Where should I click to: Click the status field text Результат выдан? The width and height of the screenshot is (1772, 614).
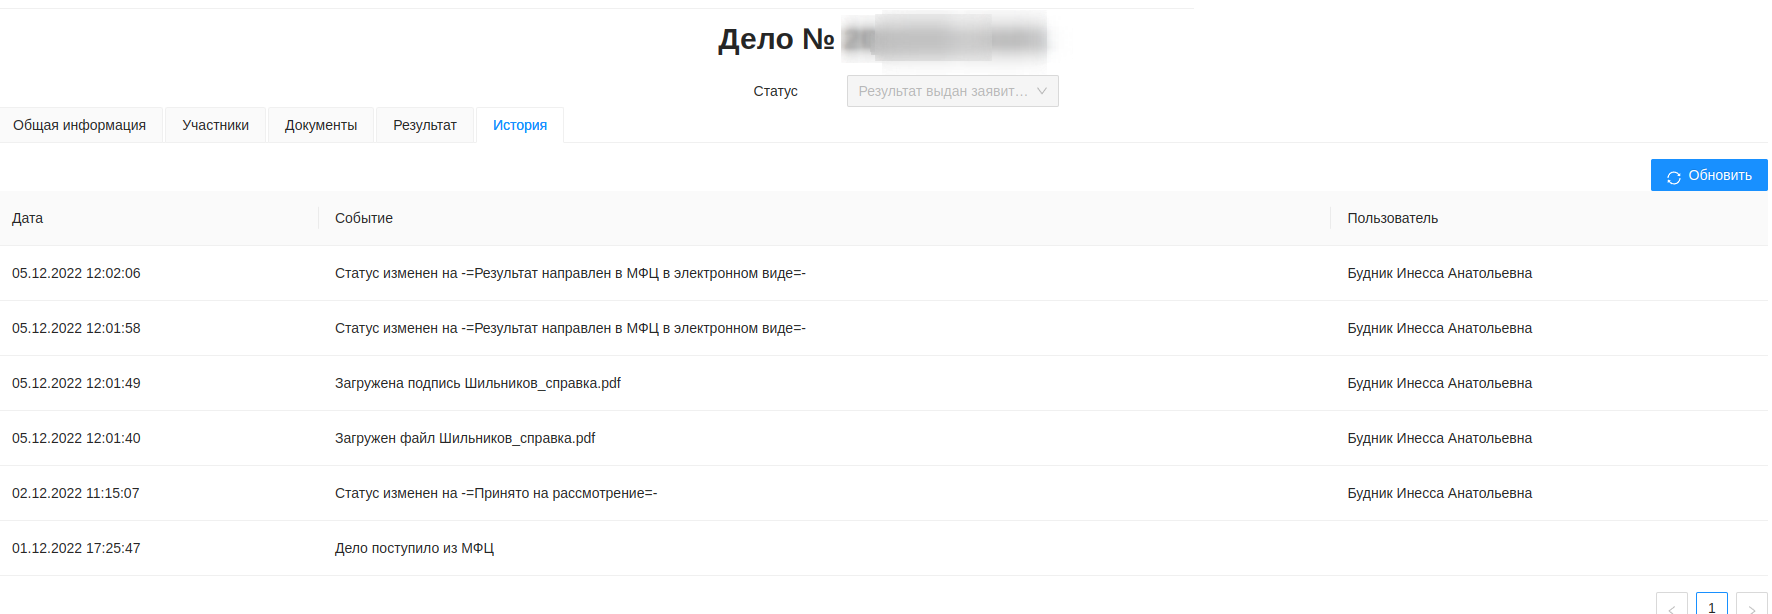coord(942,91)
